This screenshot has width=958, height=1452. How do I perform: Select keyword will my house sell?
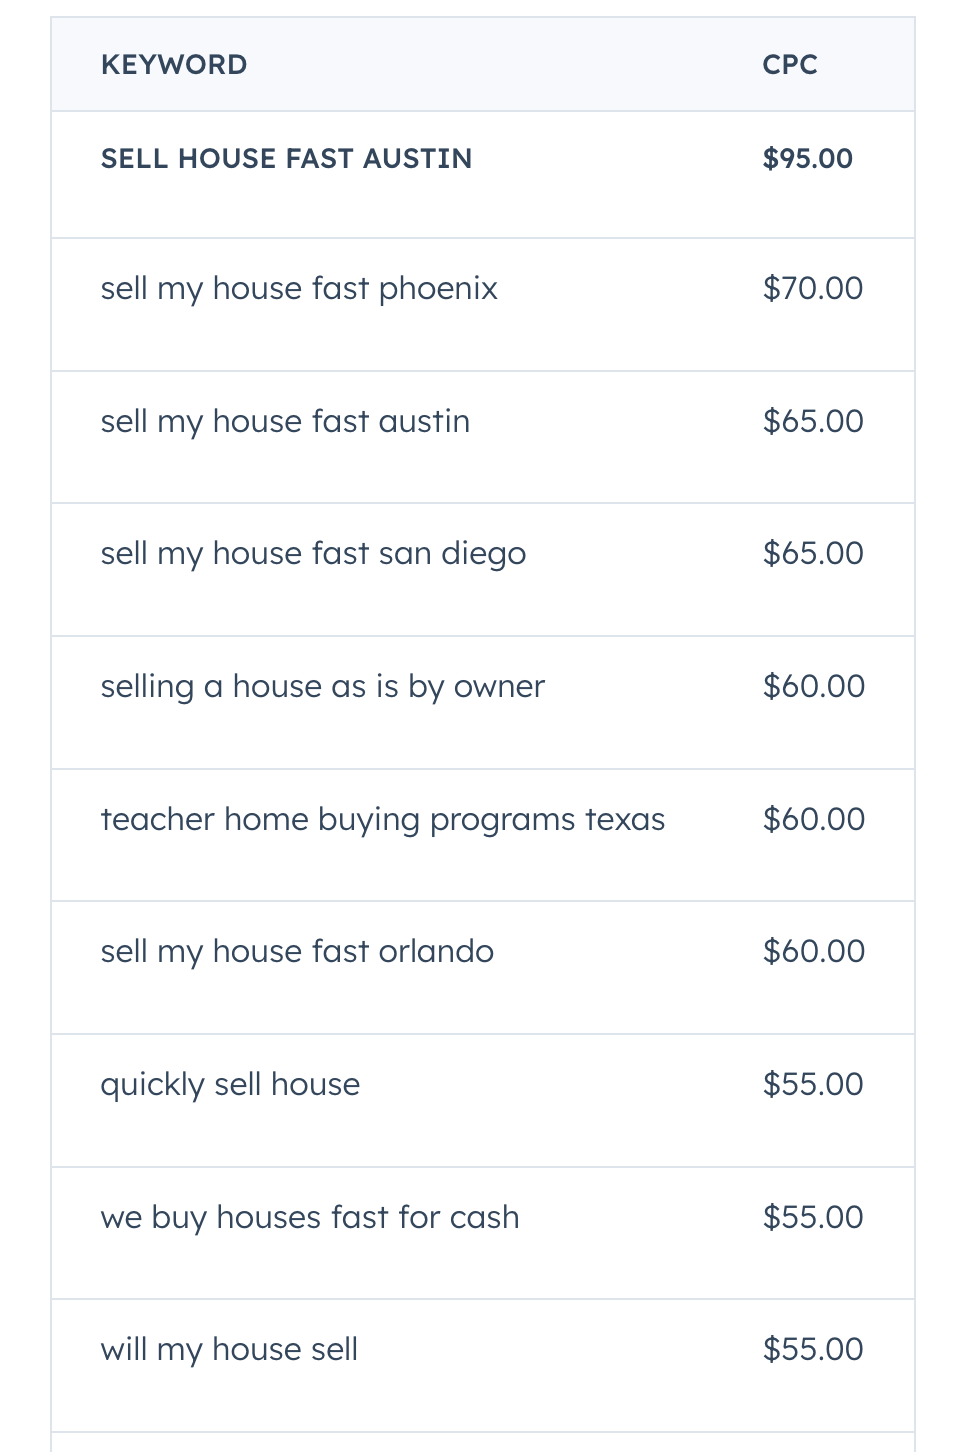coord(229,1350)
